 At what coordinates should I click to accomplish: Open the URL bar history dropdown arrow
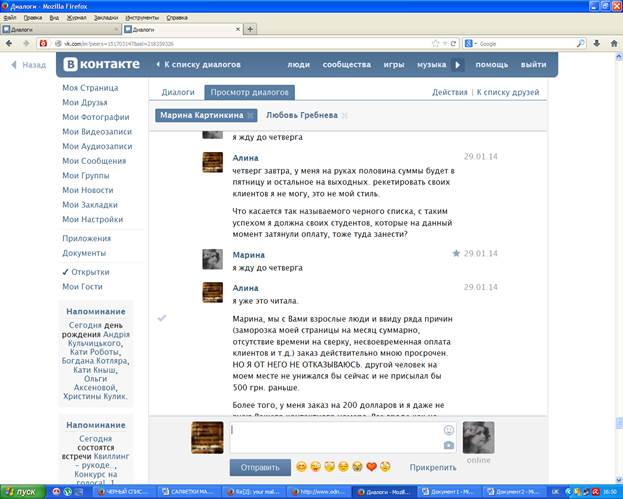pos(445,44)
